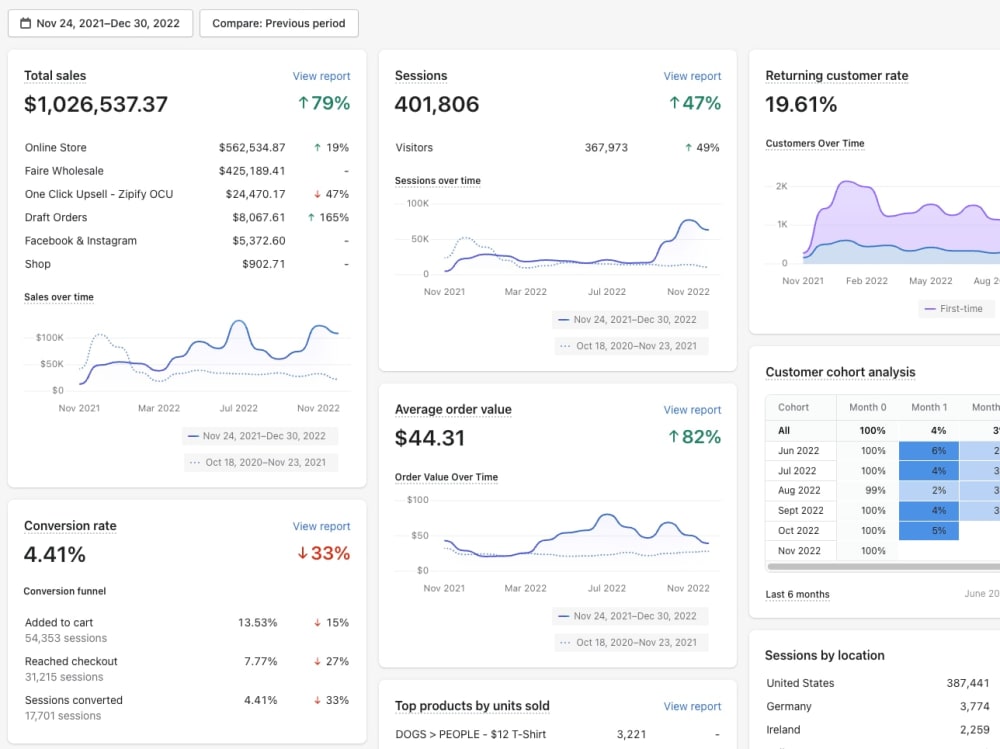
Task: Click the 401,806 sessions value
Action: pos(437,104)
